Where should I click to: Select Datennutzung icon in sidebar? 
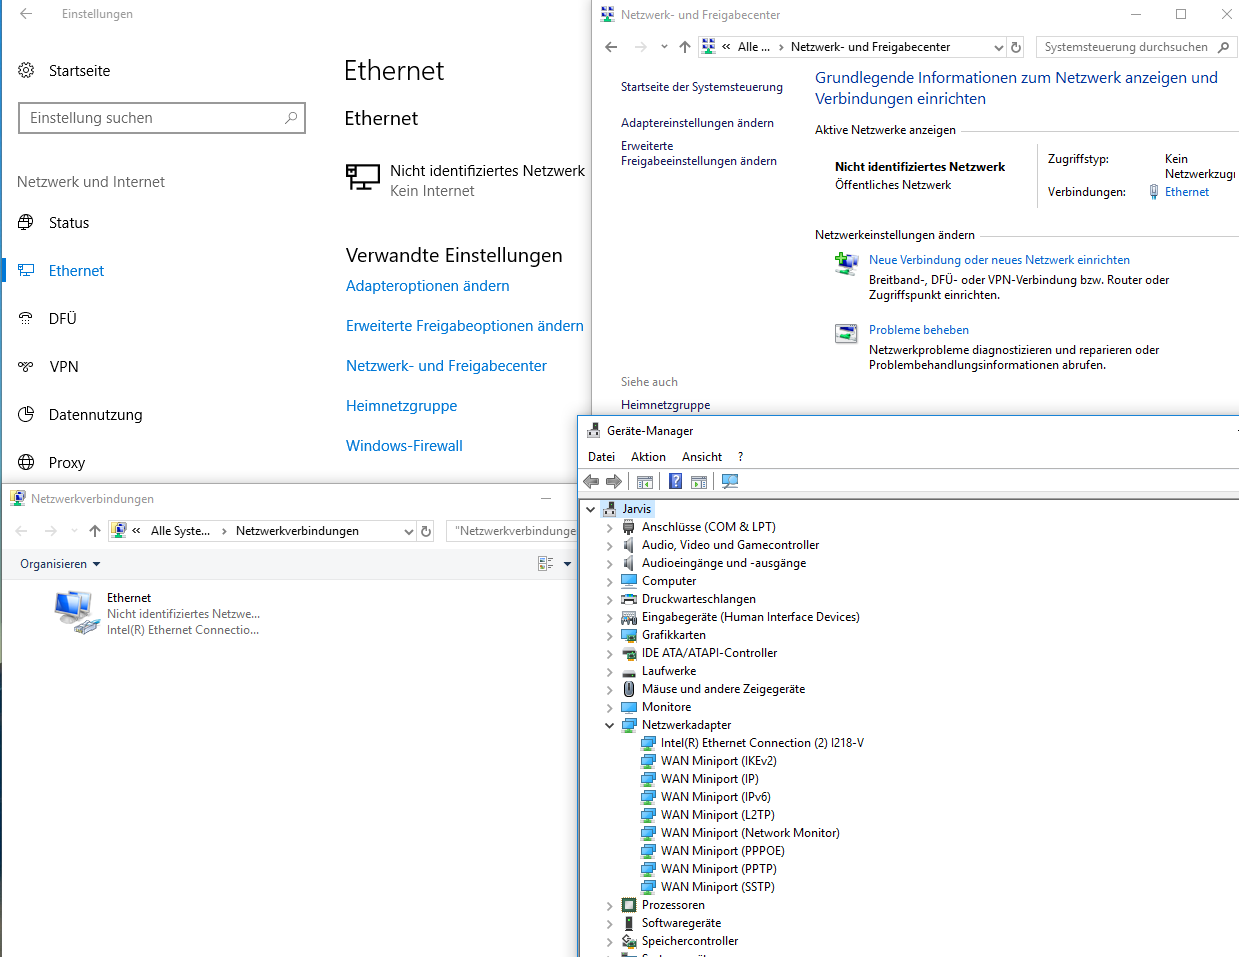pos(26,414)
